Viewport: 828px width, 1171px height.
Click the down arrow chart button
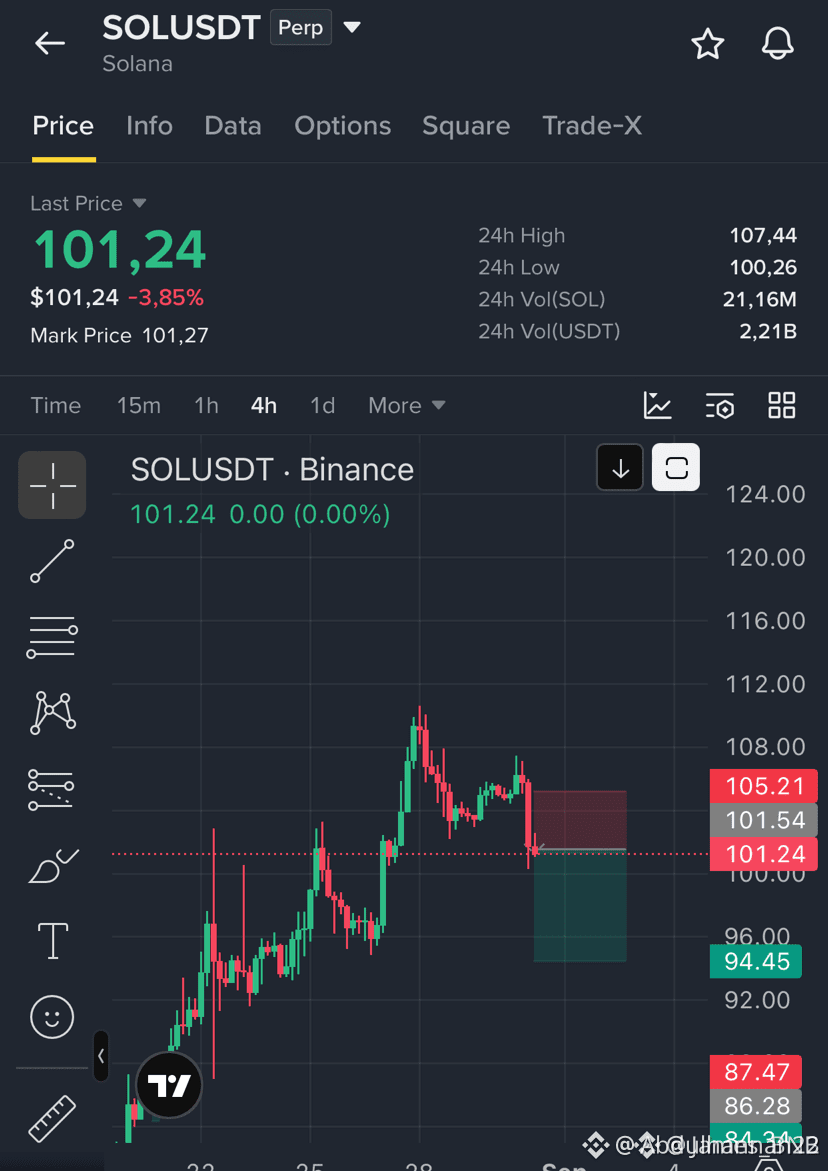click(620, 468)
